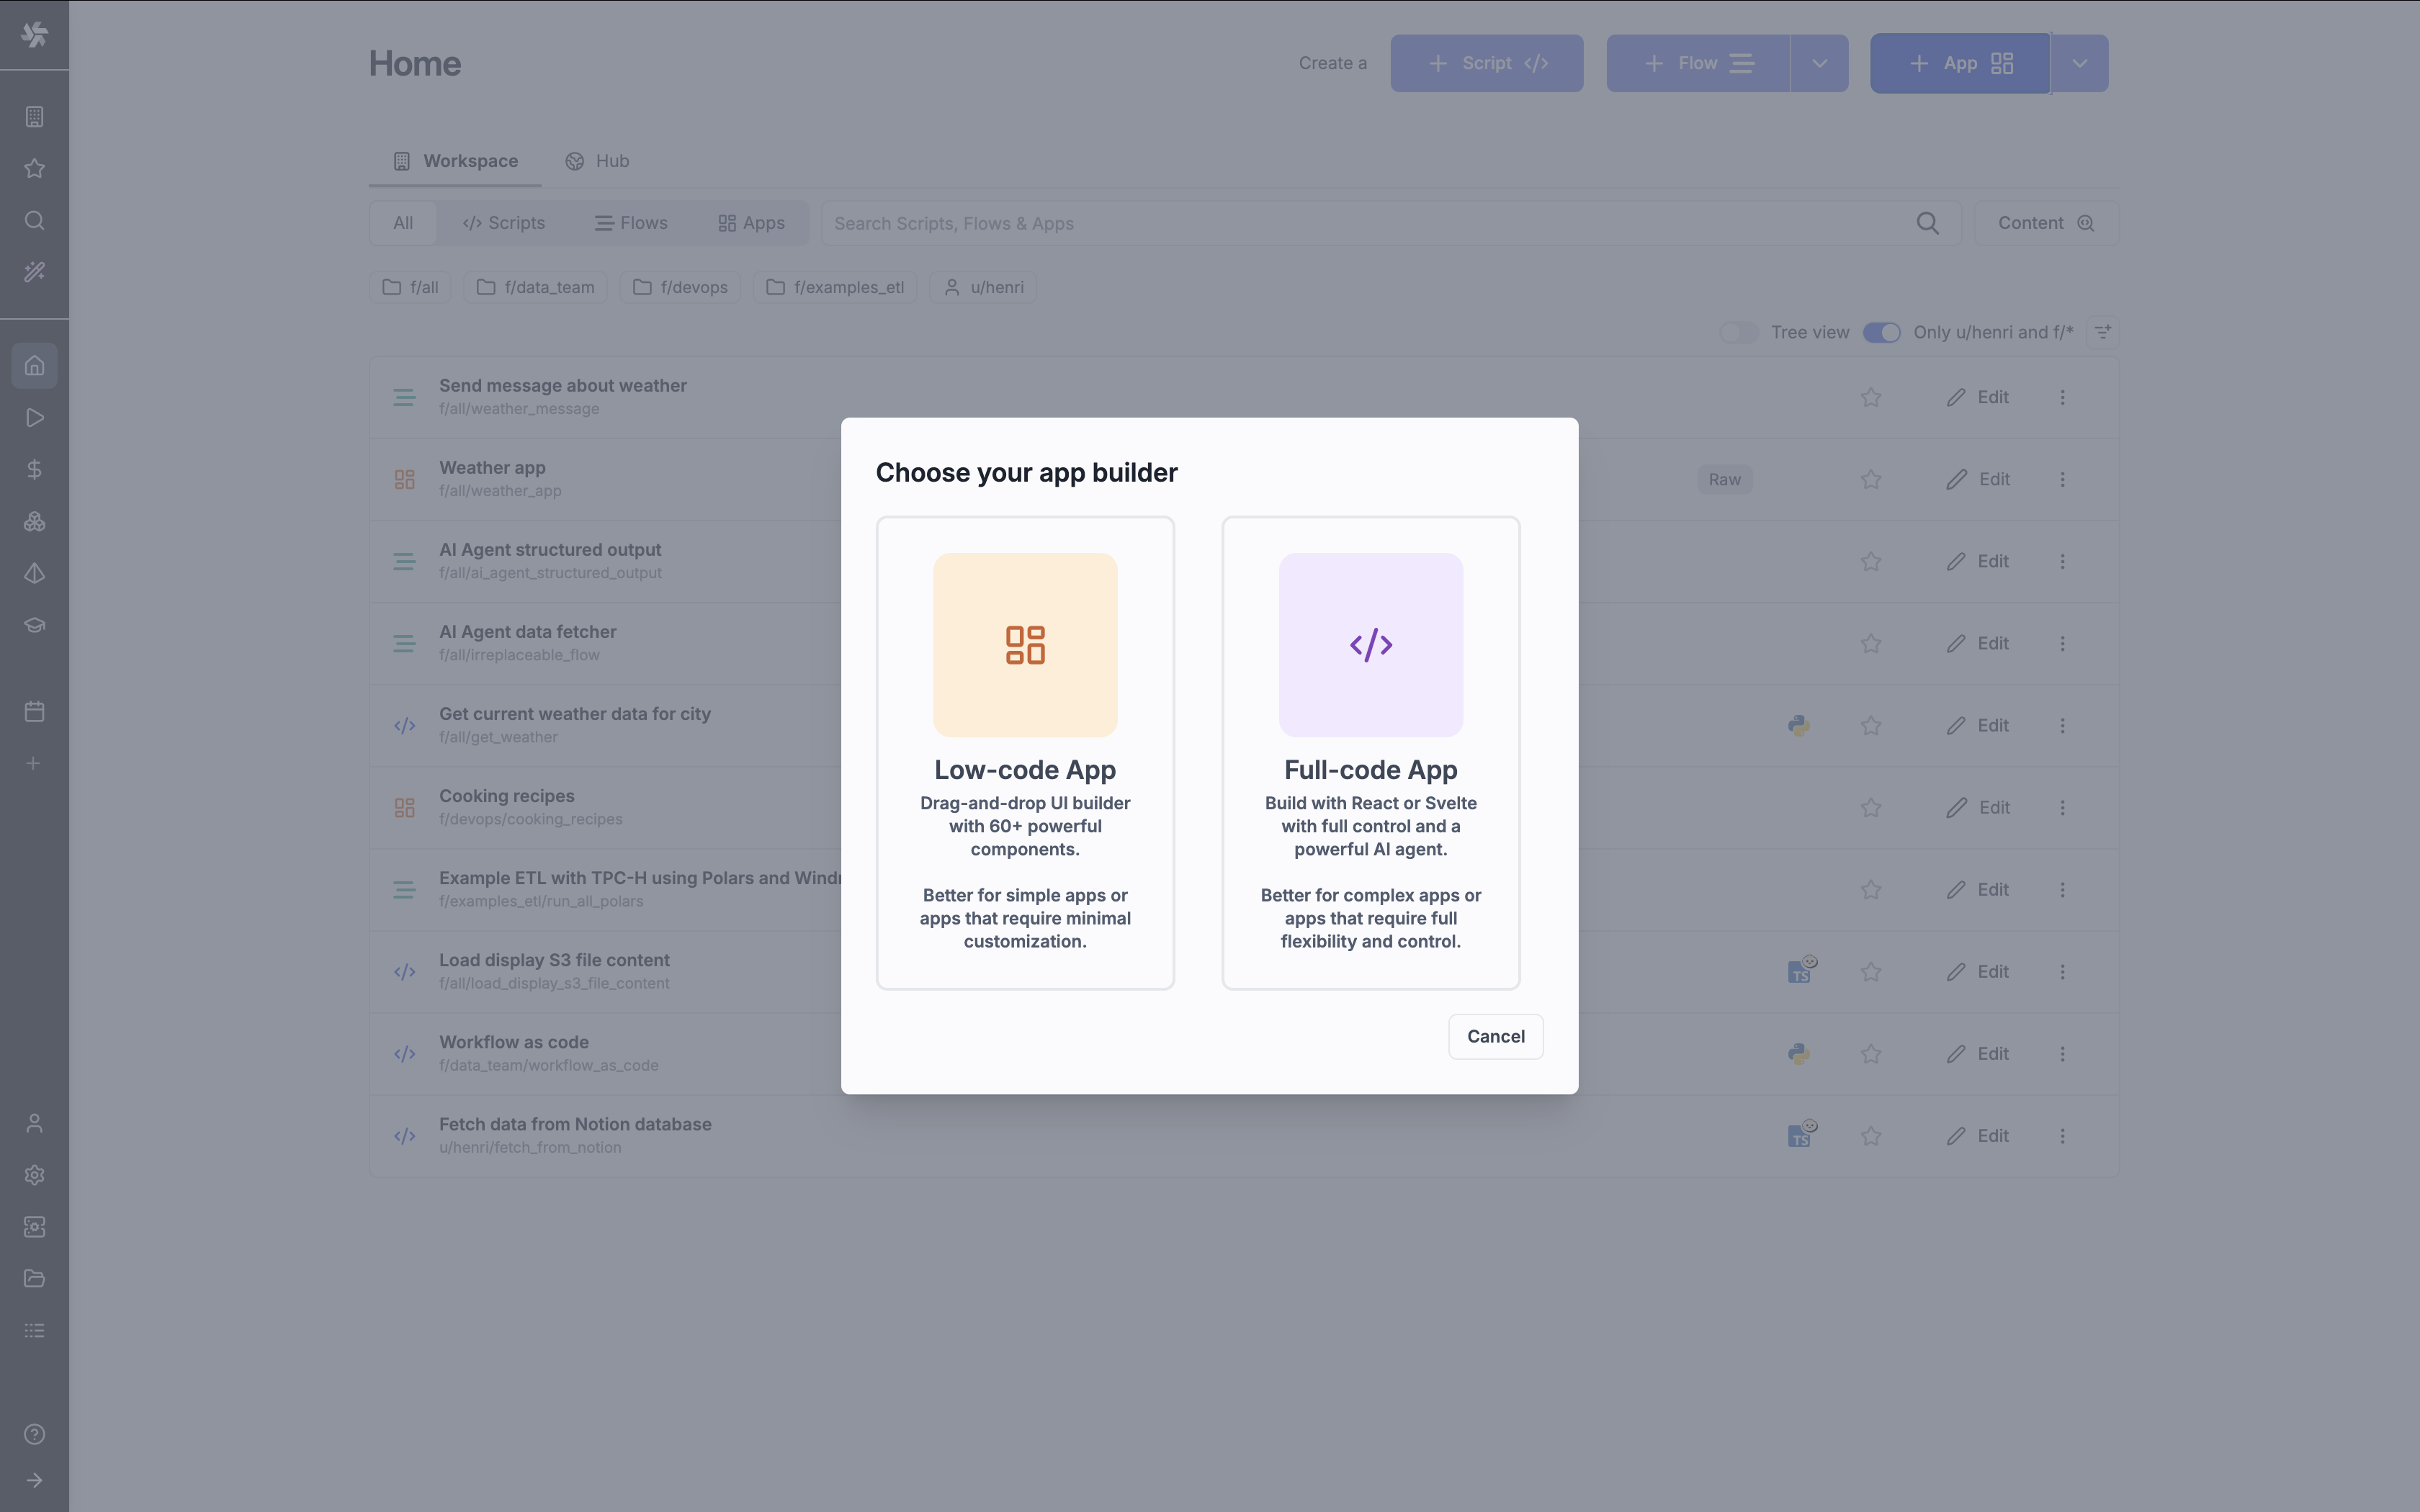The width and height of the screenshot is (2420, 1512).
Task: Open the help question mark icon
Action: coord(34,1434)
